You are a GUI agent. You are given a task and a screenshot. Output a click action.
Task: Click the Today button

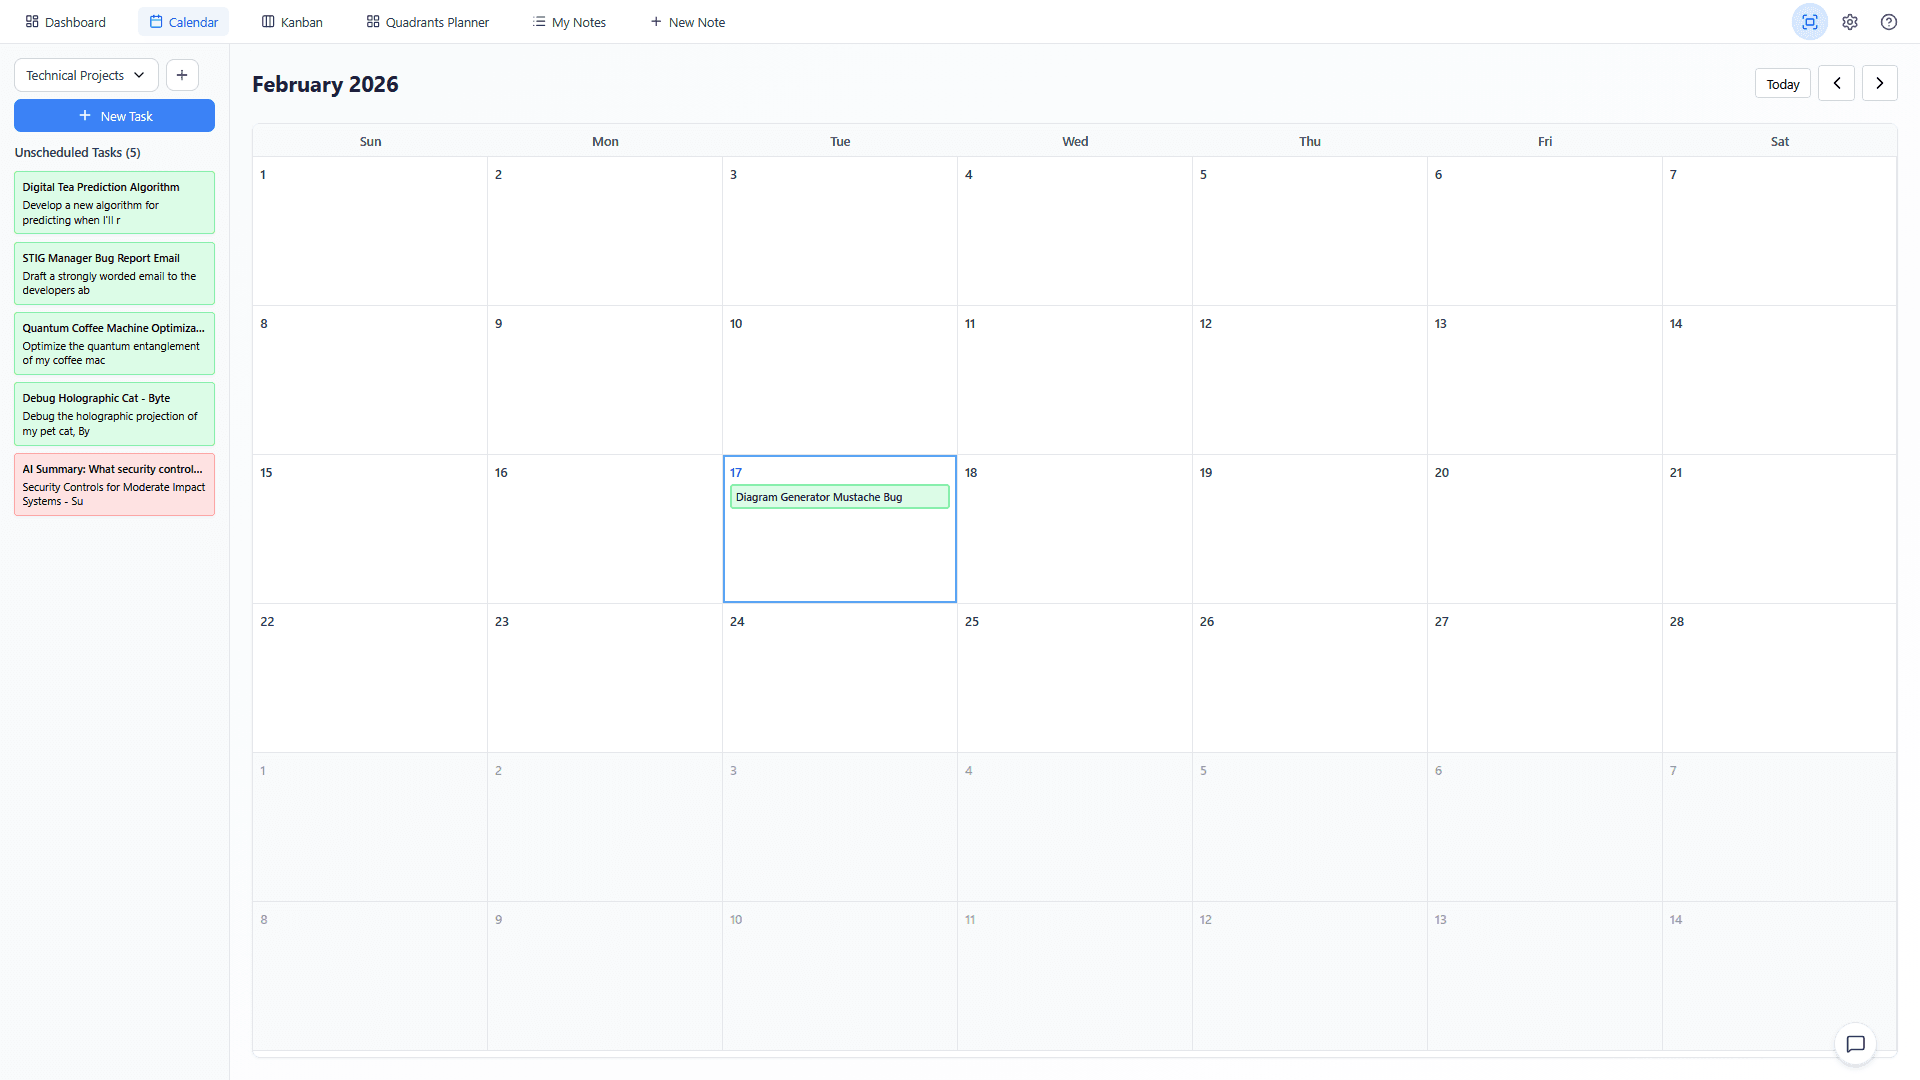[1782, 83]
